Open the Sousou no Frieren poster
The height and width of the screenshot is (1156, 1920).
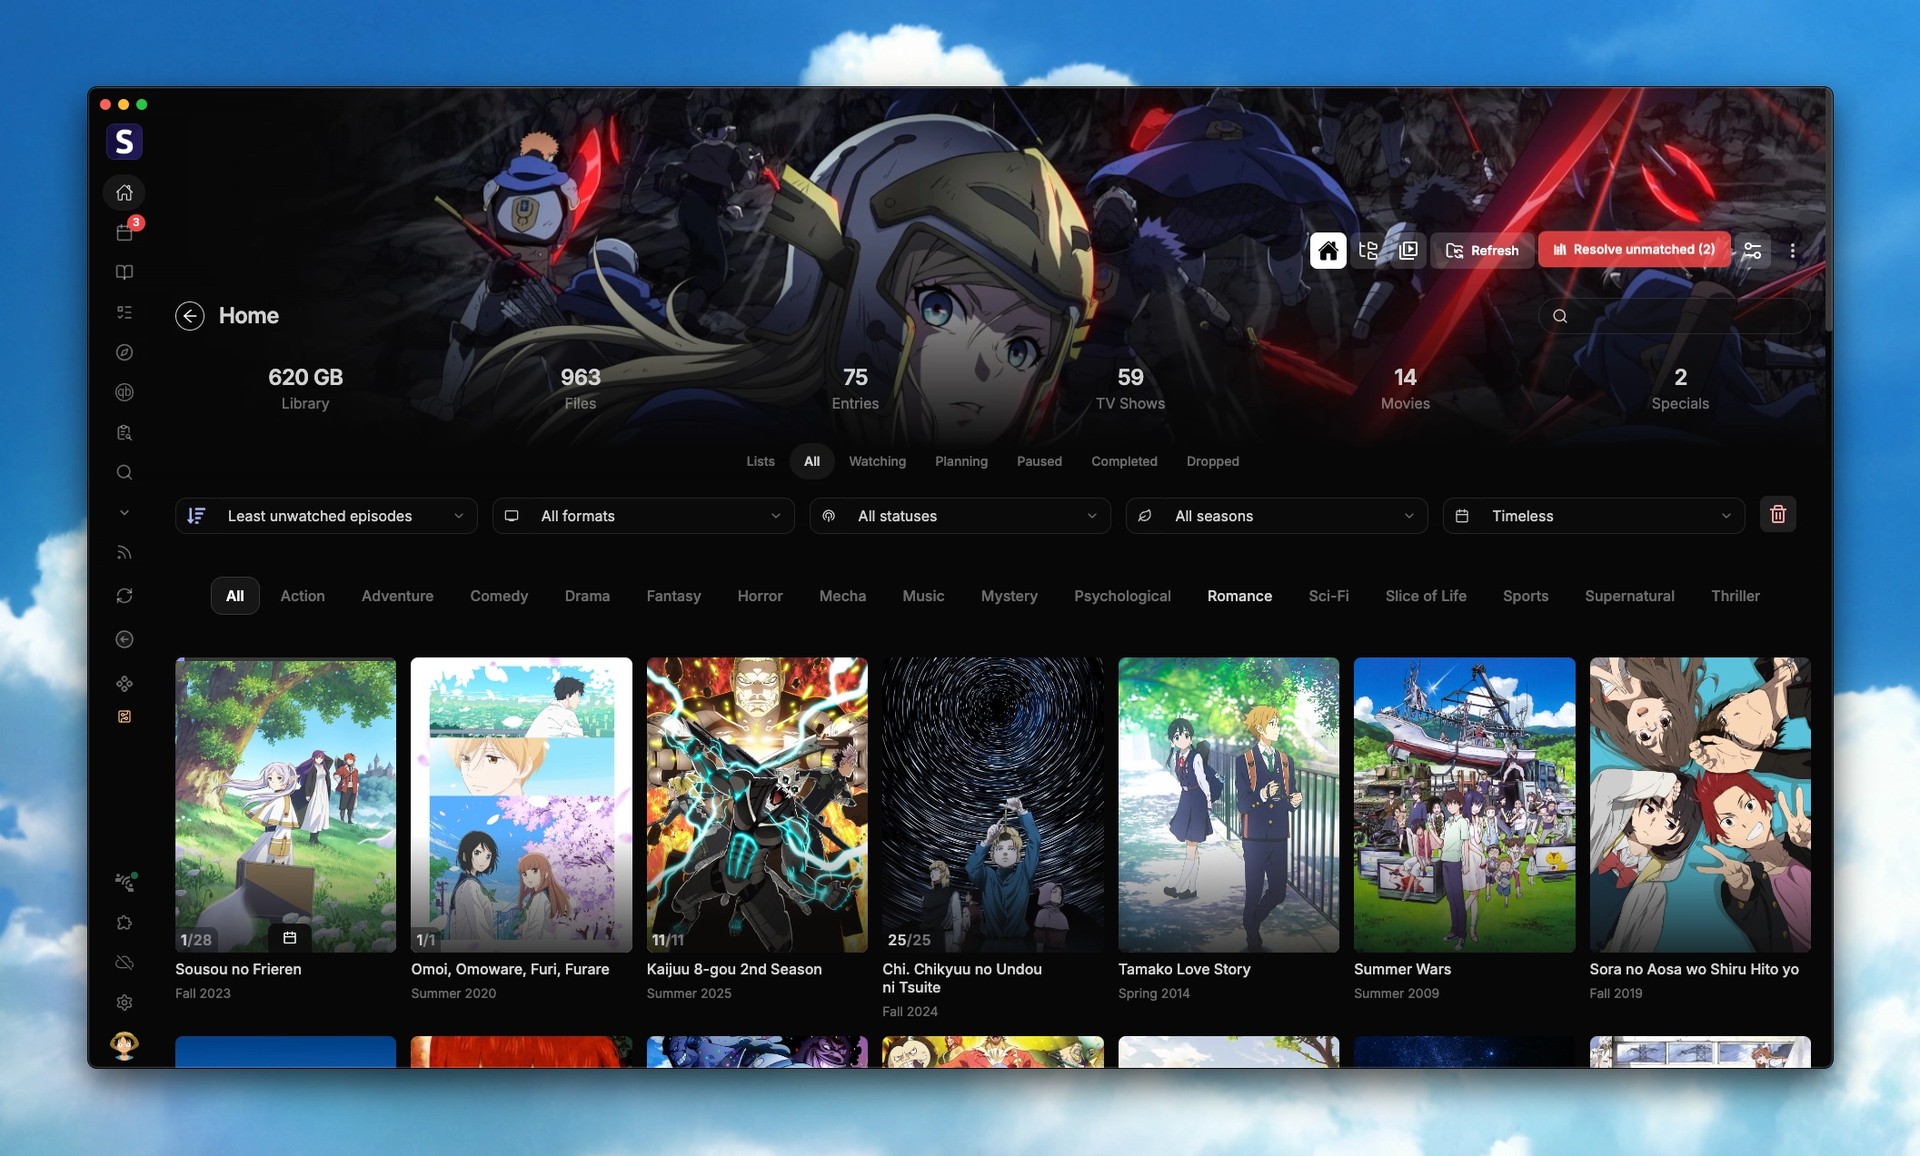(285, 805)
